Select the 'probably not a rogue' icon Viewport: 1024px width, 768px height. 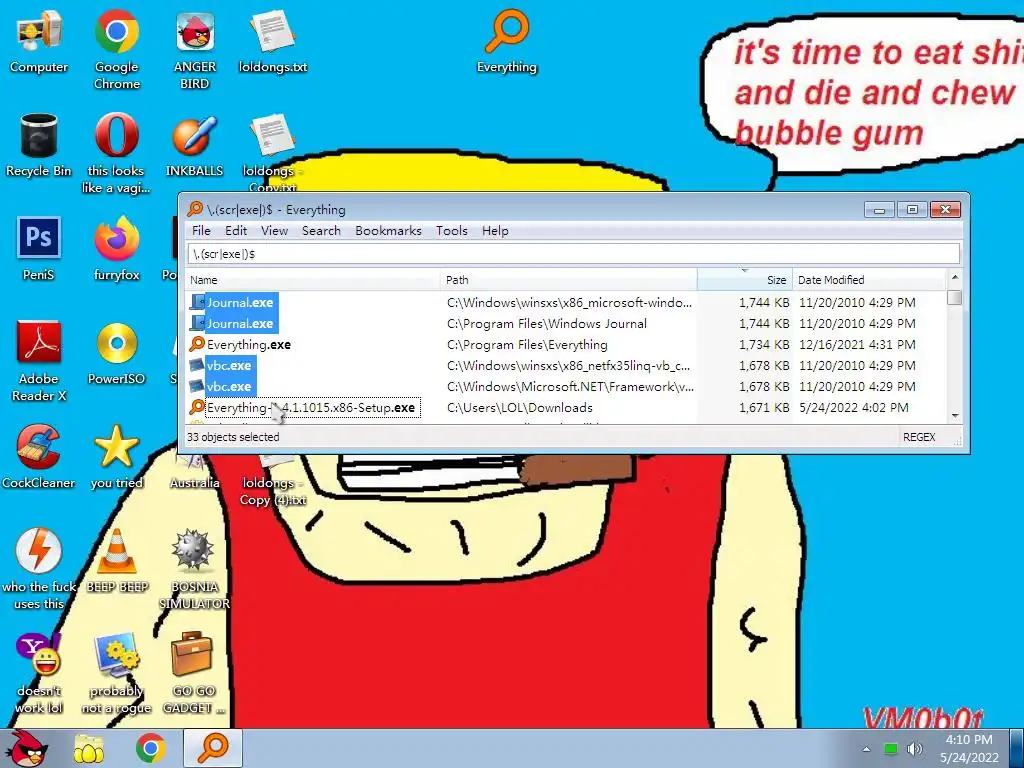116,673
